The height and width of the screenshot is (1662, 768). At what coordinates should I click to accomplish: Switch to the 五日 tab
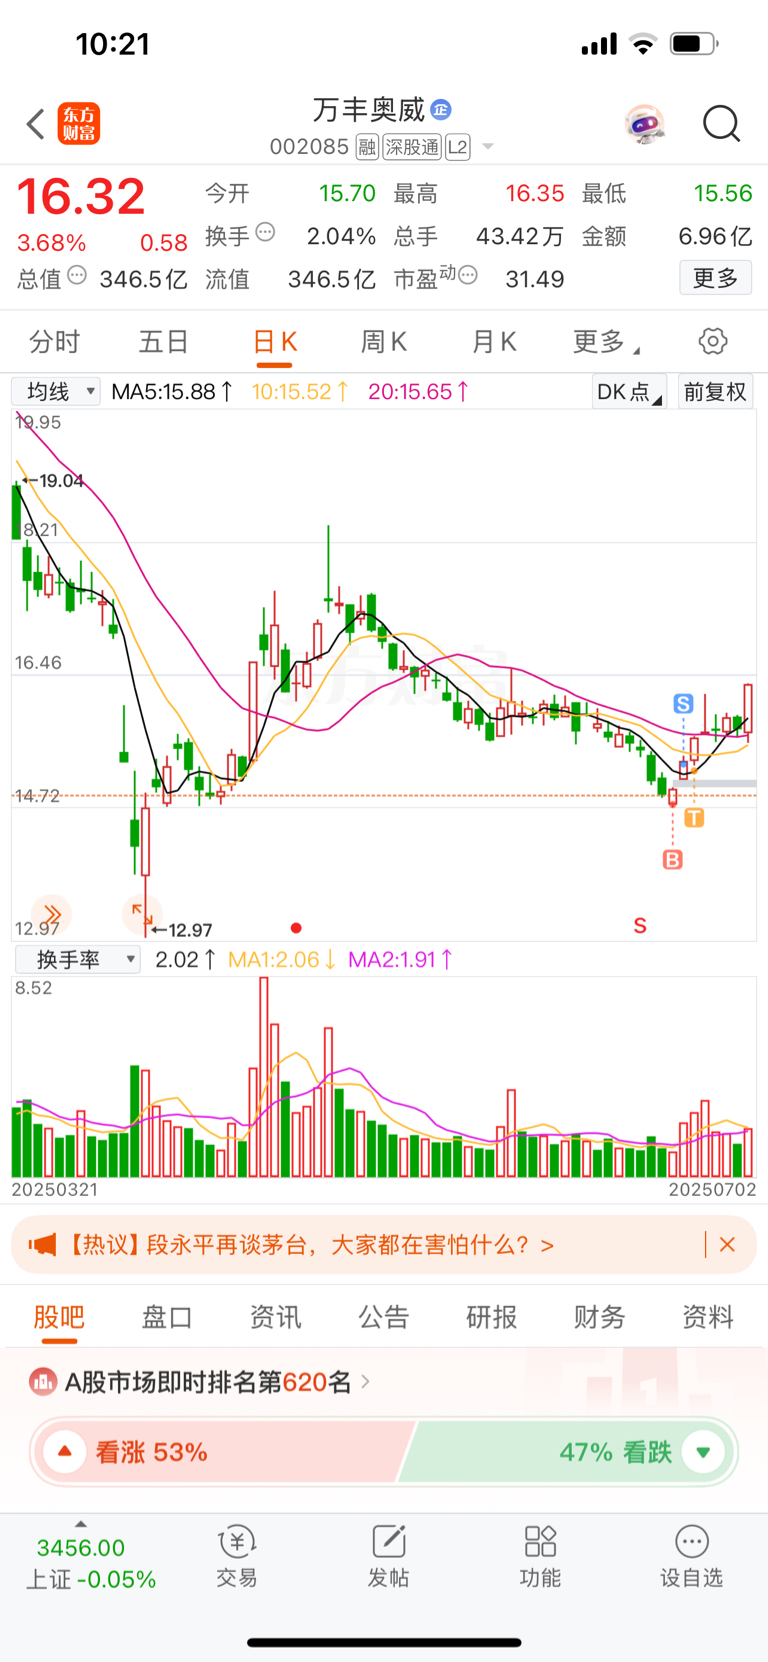(163, 342)
